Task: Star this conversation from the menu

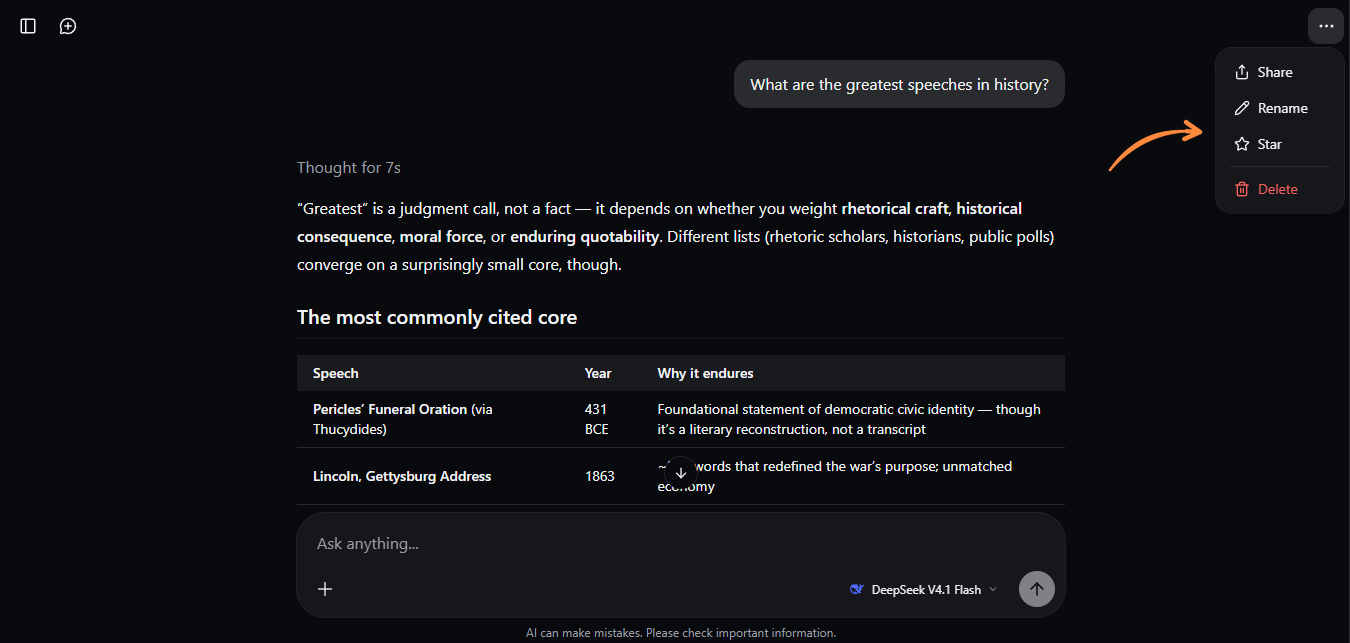Action: [1279, 144]
